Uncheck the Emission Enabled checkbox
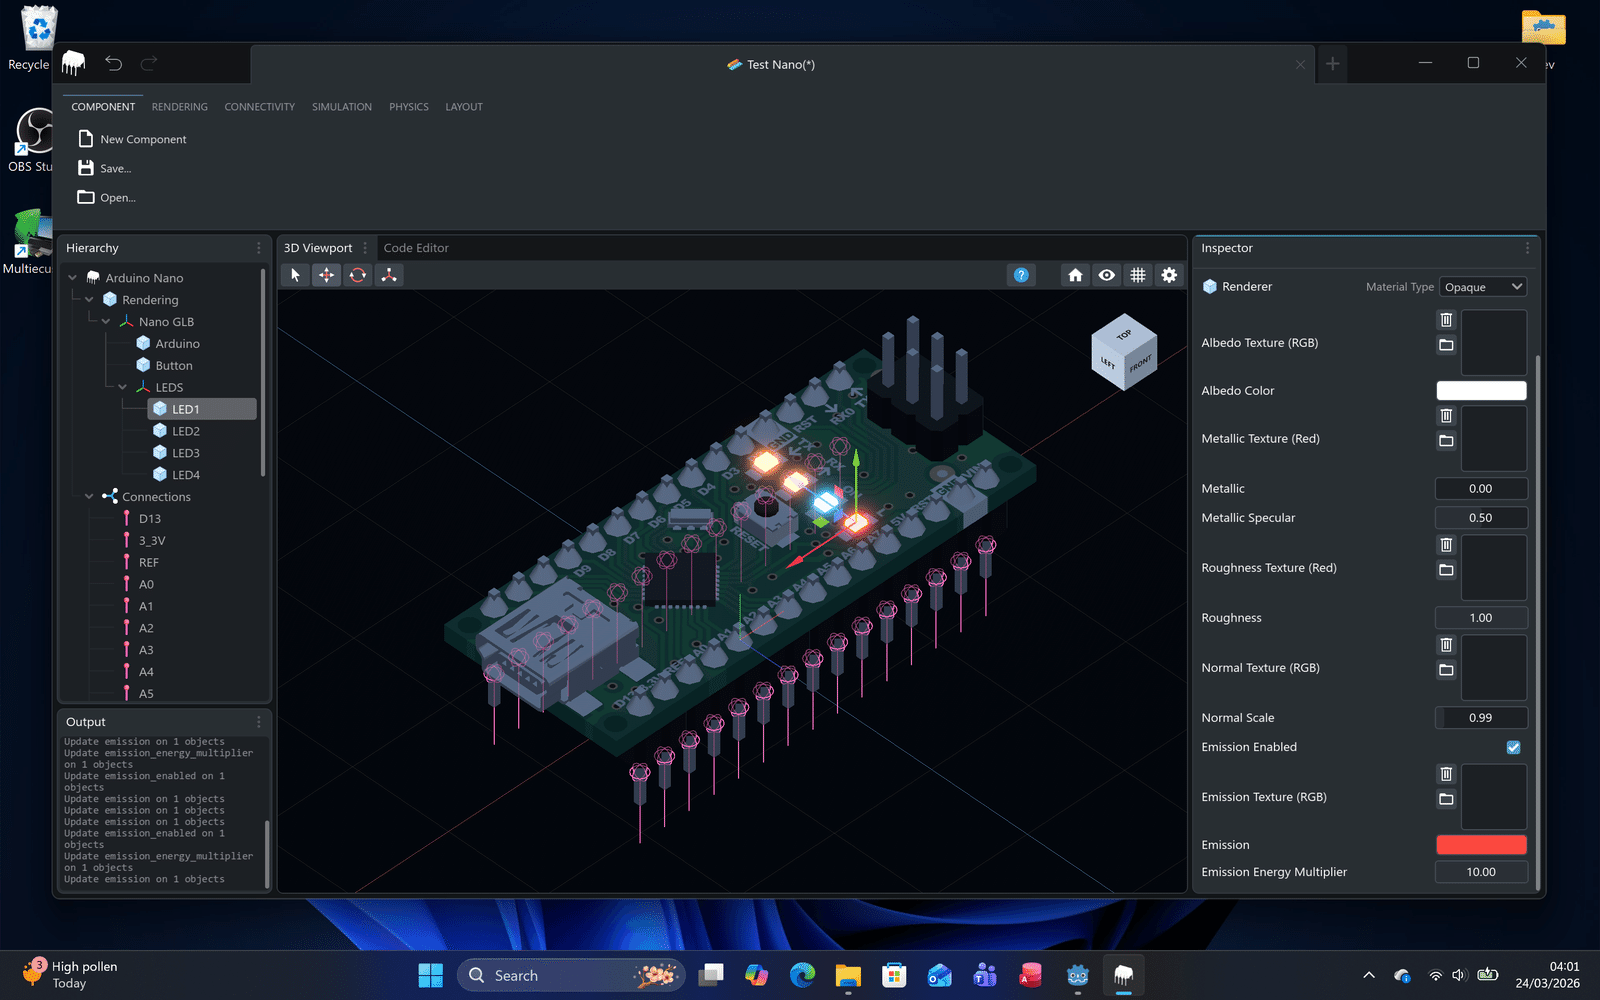The height and width of the screenshot is (1000, 1600). click(x=1513, y=747)
